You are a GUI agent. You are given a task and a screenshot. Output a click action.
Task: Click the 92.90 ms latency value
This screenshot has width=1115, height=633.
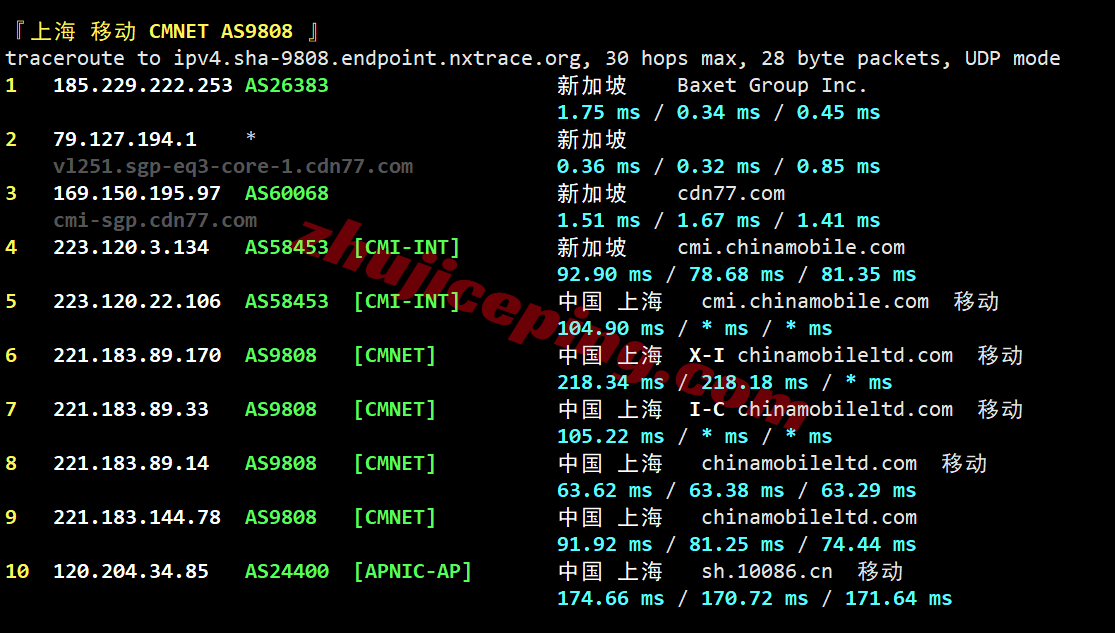pos(604,274)
